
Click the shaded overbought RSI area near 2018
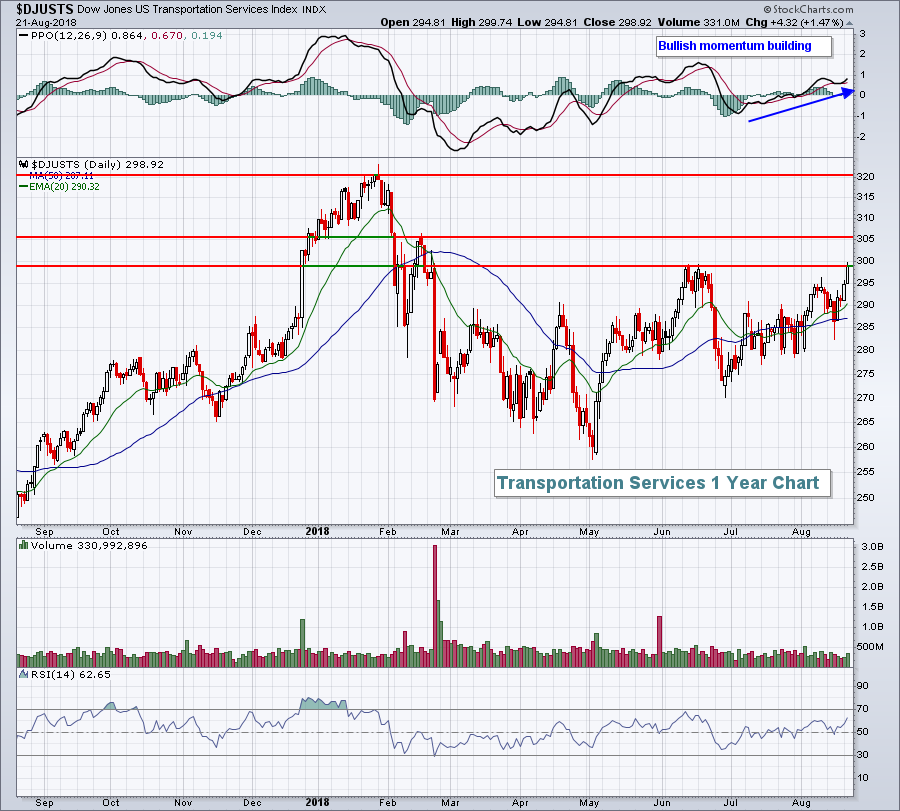point(323,704)
